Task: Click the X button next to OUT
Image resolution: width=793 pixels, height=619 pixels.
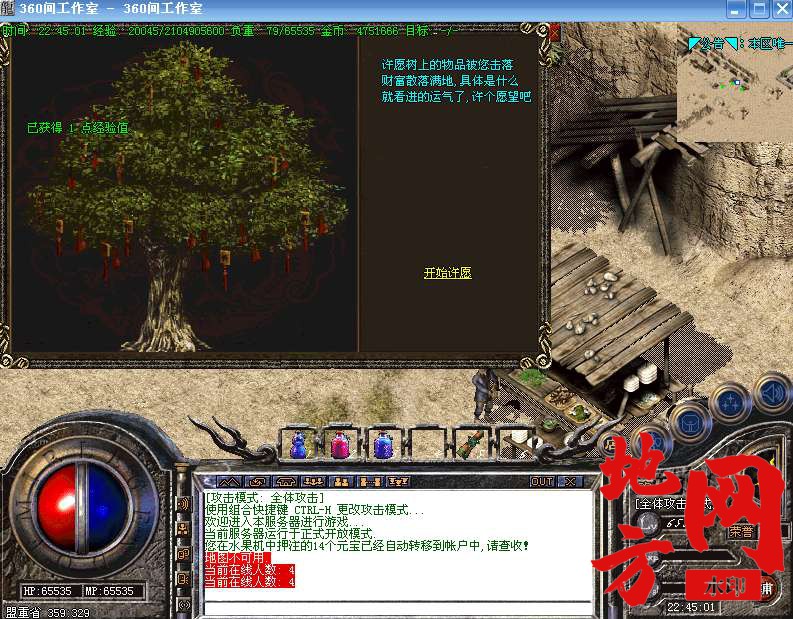Action: [x=570, y=482]
